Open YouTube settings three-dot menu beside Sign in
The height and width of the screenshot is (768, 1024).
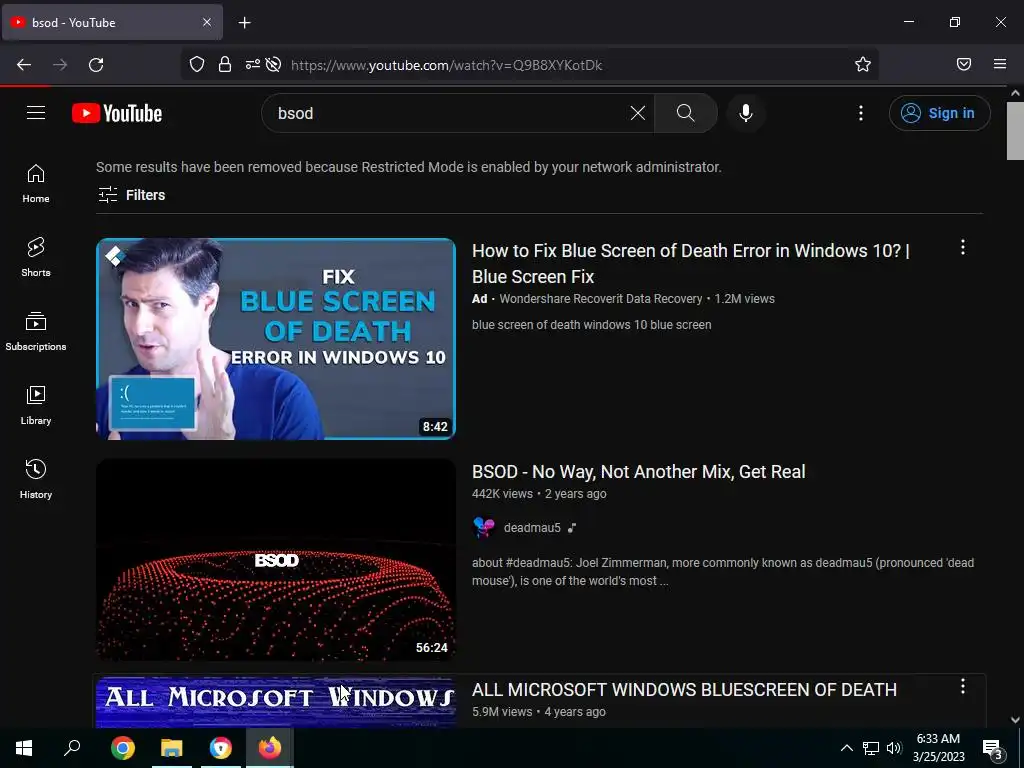[x=861, y=113]
